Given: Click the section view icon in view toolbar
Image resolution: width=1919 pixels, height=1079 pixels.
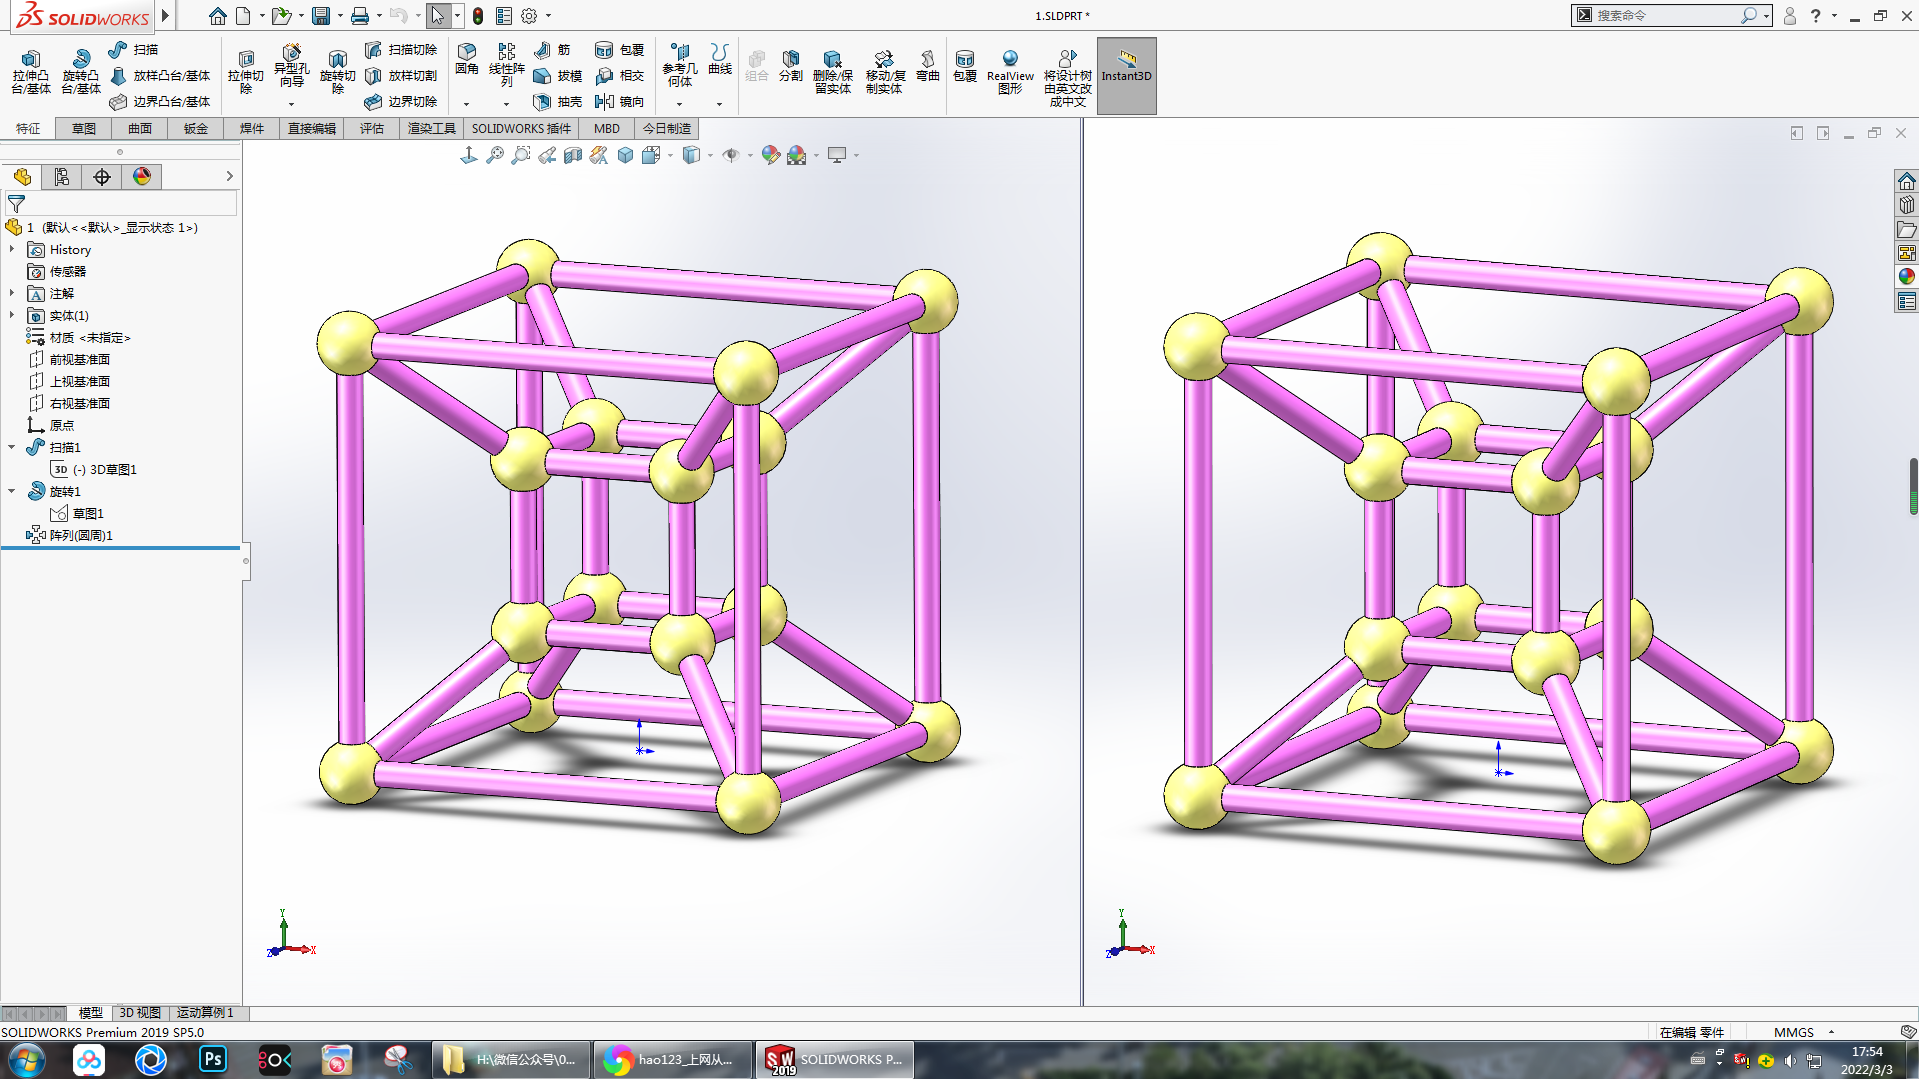Looking at the screenshot, I should [572, 155].
